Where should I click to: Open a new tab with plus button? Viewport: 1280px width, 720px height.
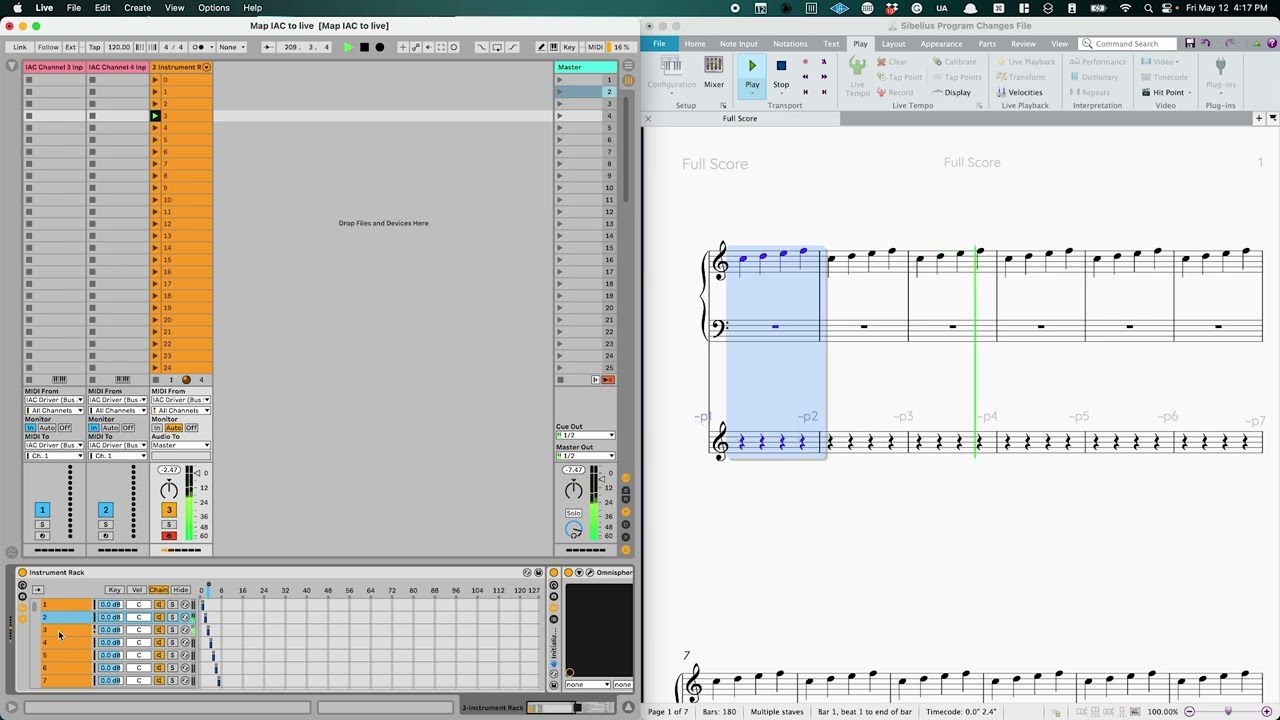[x=1258, y=118]
